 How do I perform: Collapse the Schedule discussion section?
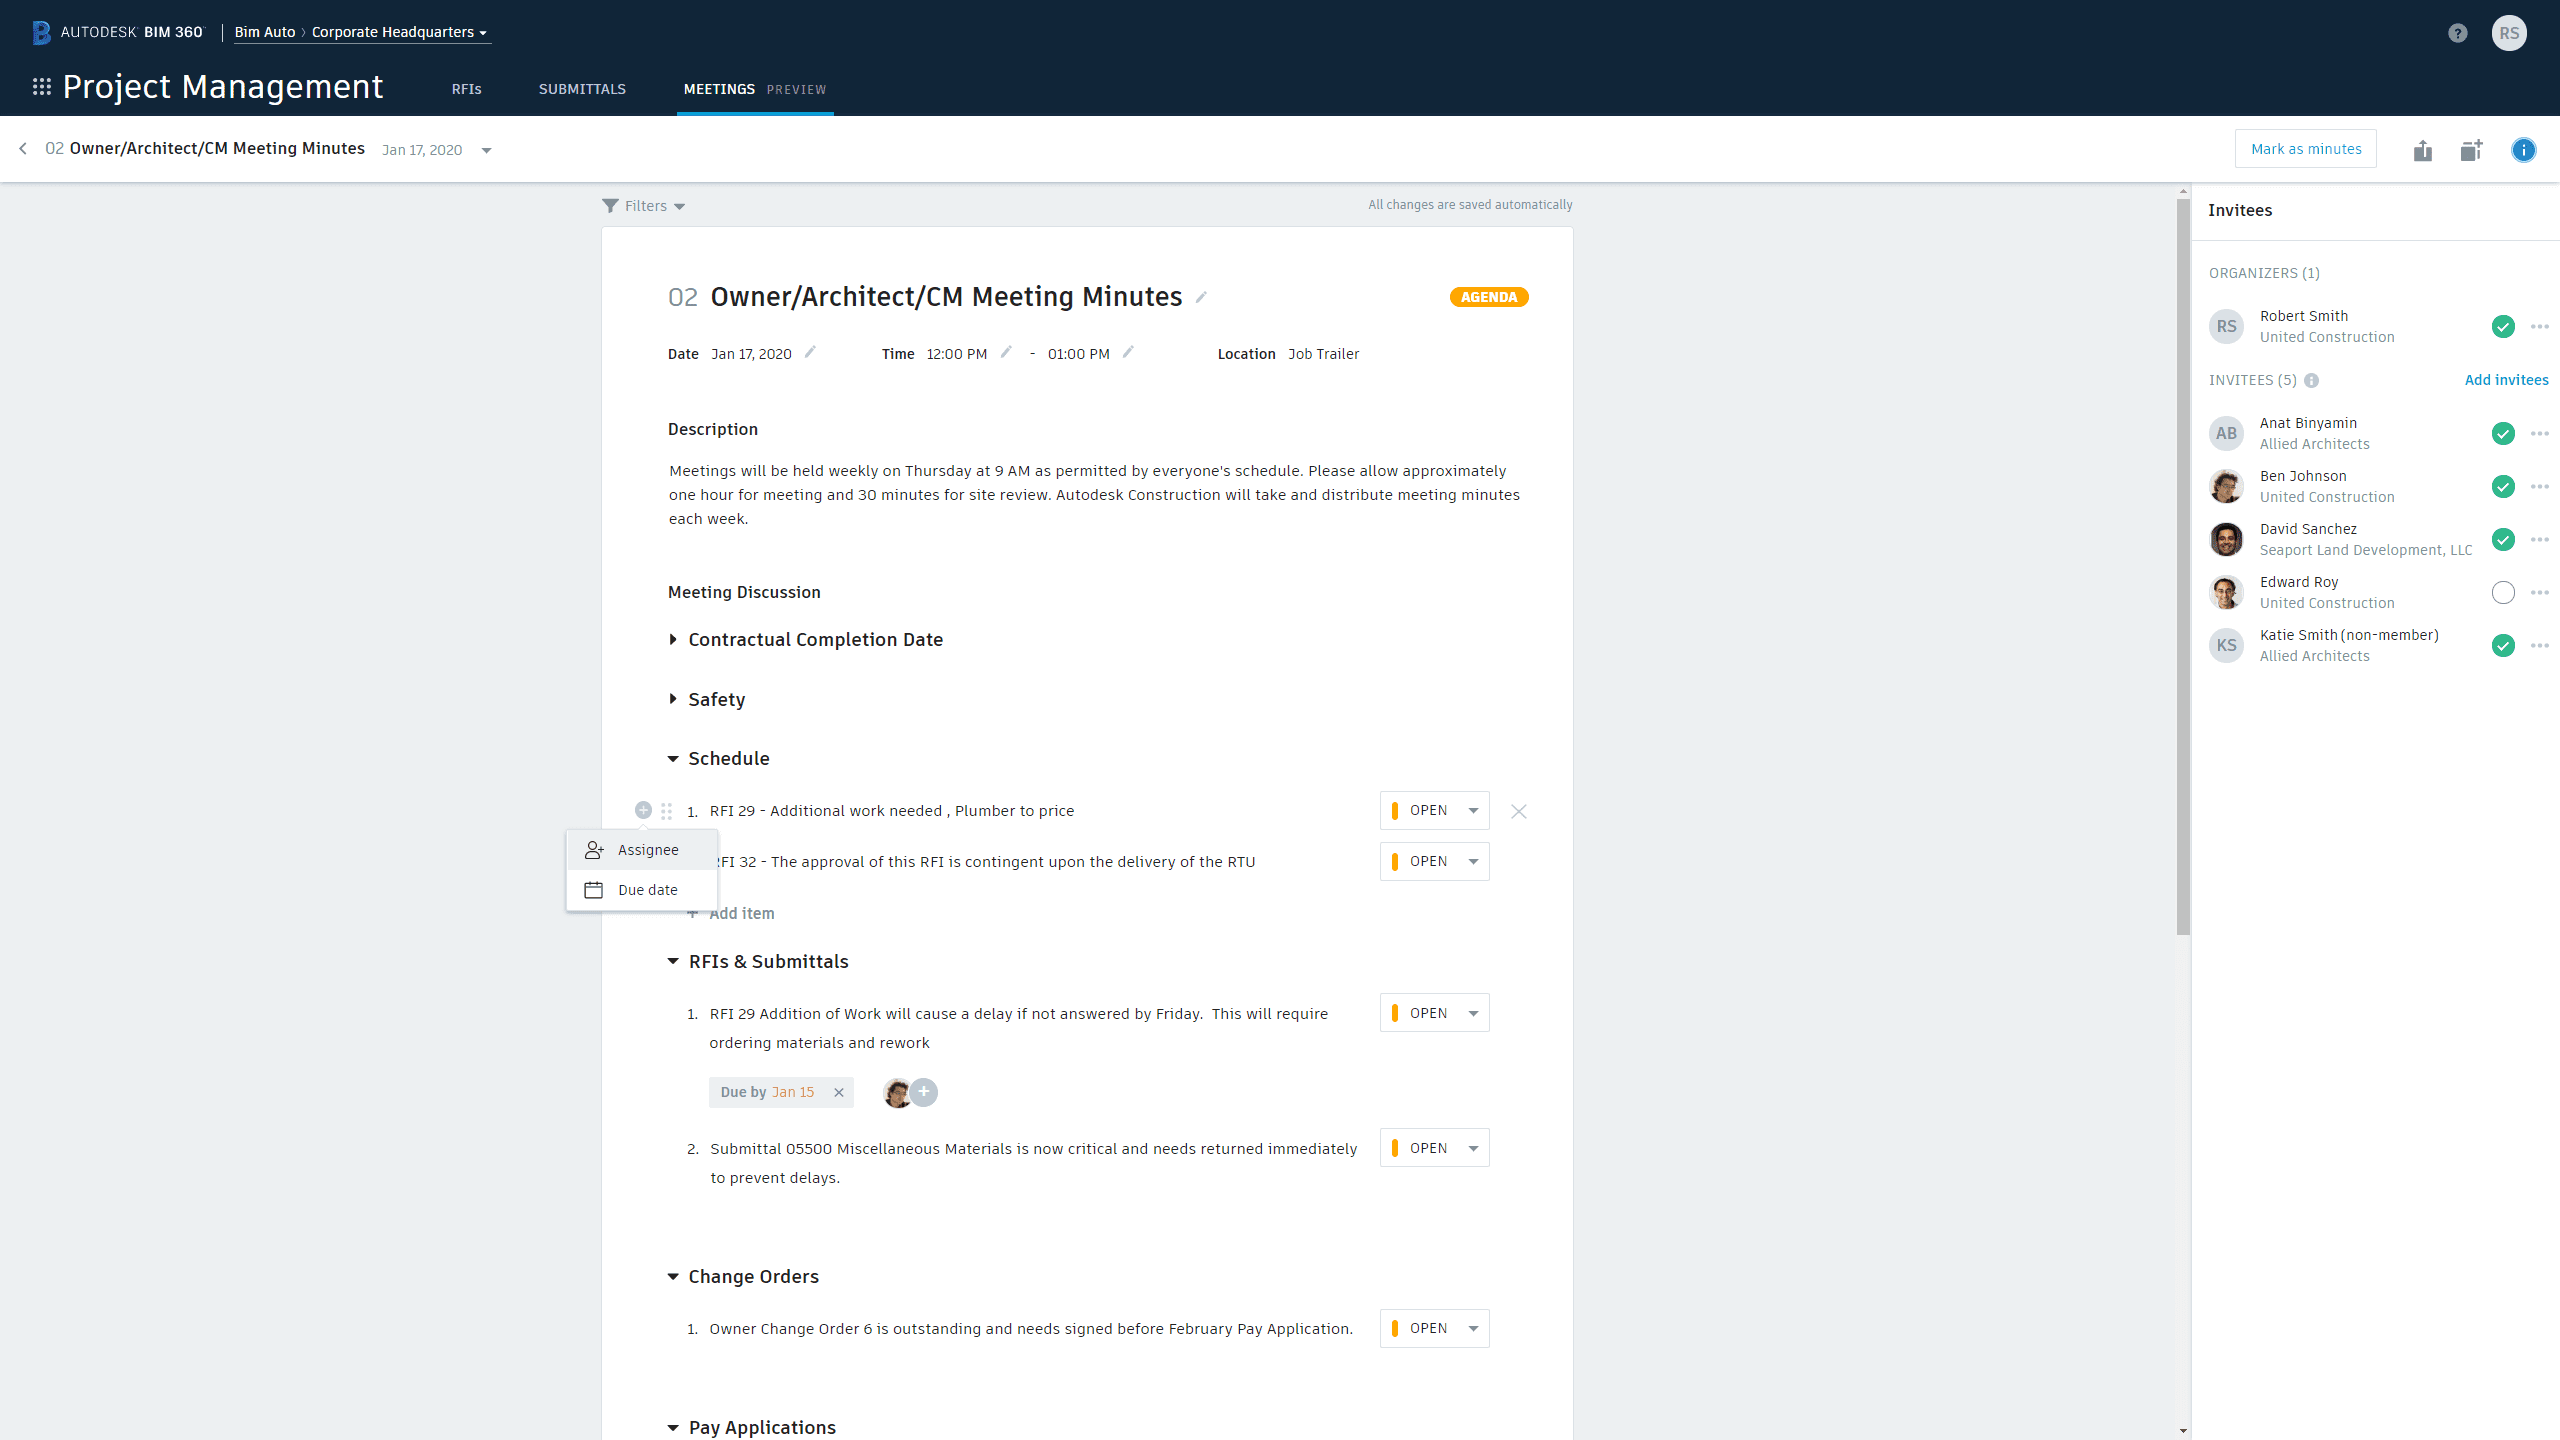[x=673, y=758]
